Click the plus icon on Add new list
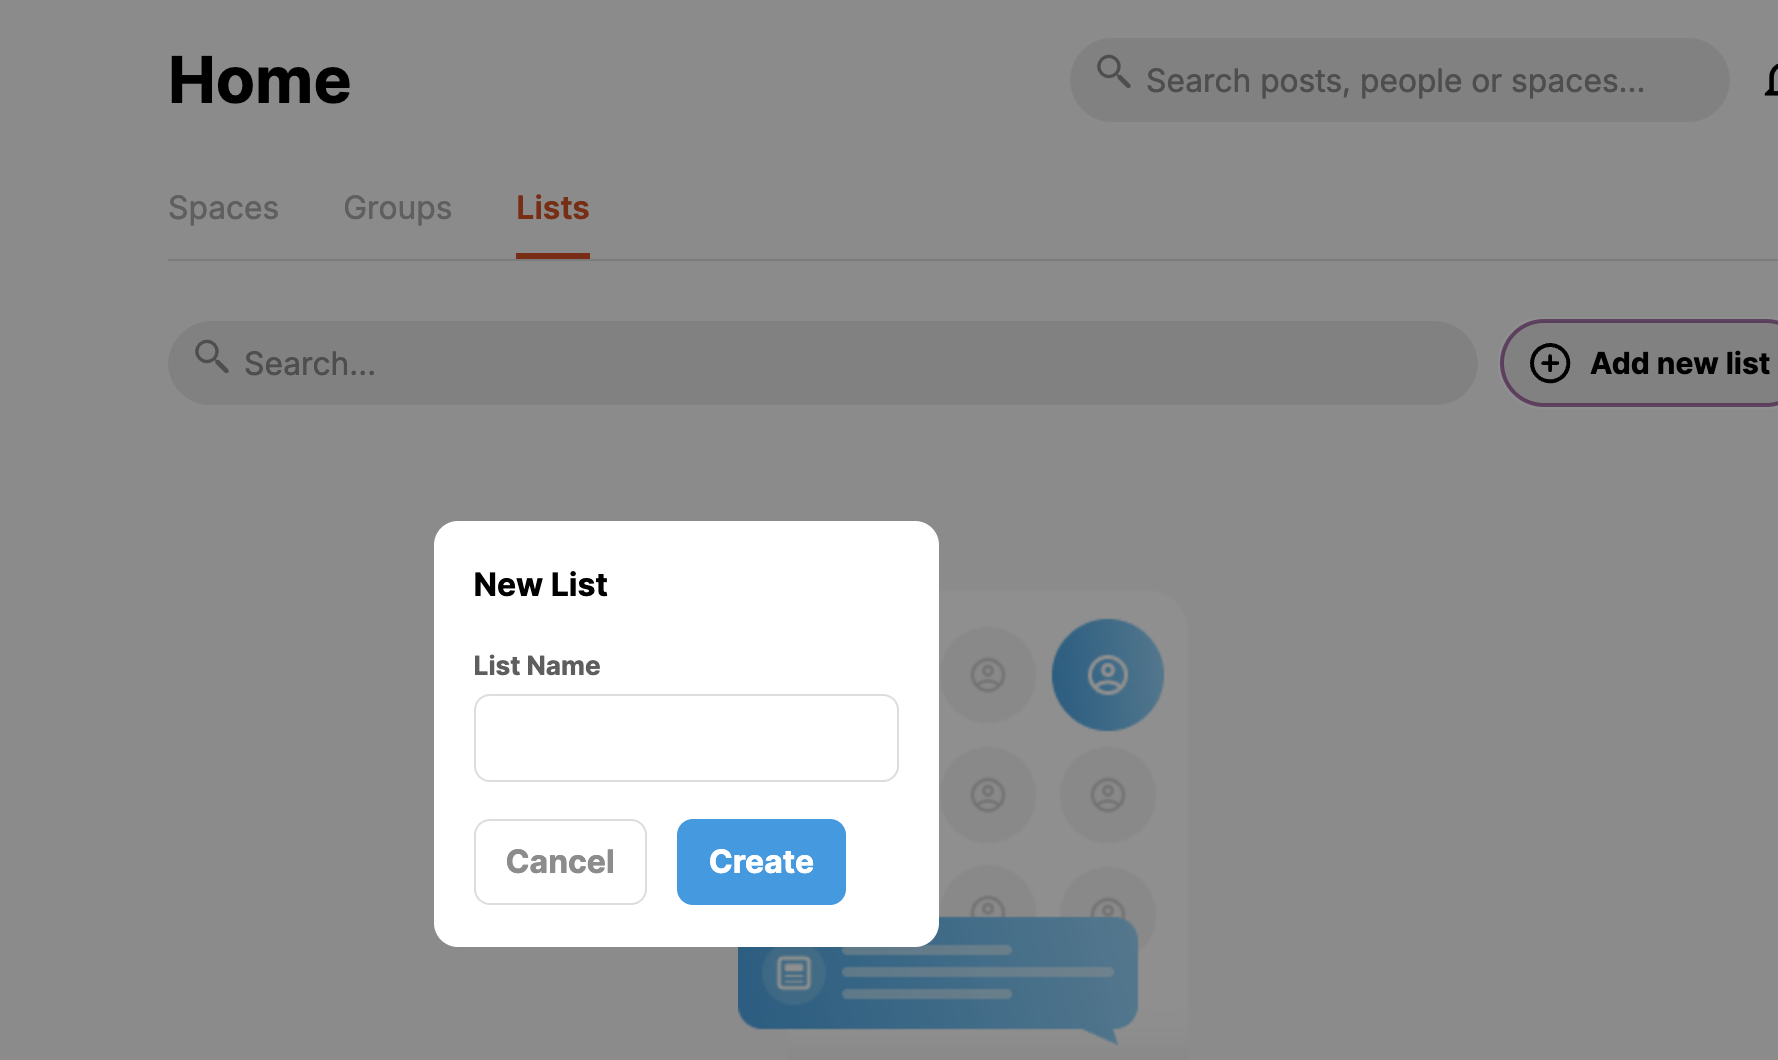This screenshot has width=1778, height=1060. coord(1549,363)
